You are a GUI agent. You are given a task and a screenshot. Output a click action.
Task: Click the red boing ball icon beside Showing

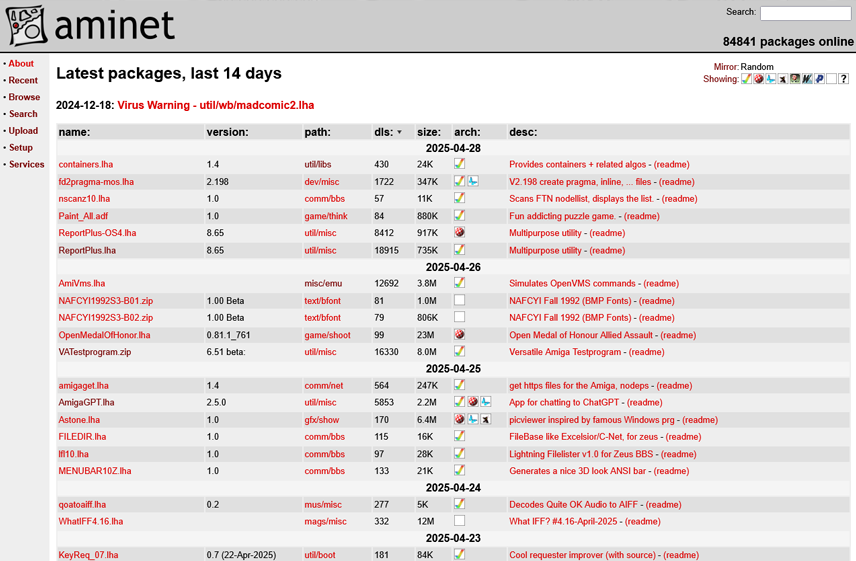pos(758,79)
